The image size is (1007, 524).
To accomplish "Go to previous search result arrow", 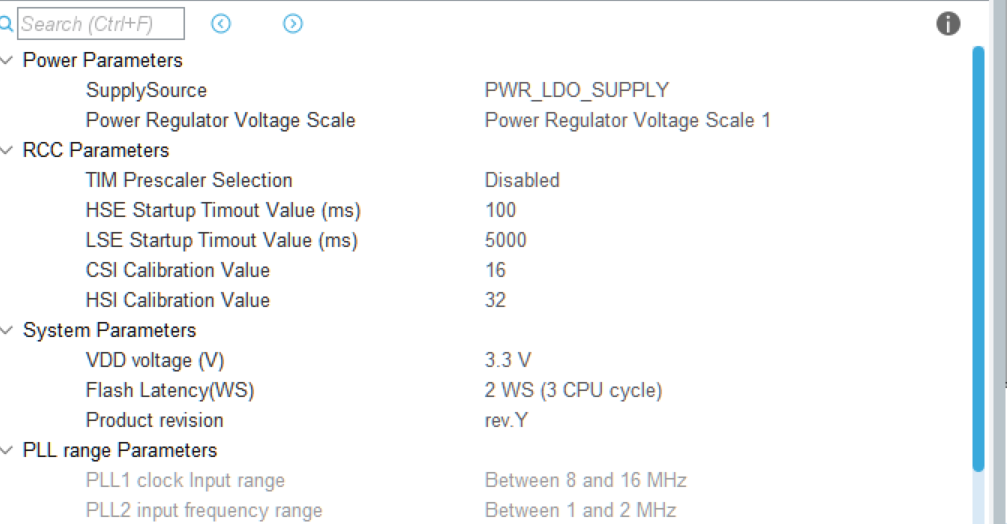I will click(221, 24).
